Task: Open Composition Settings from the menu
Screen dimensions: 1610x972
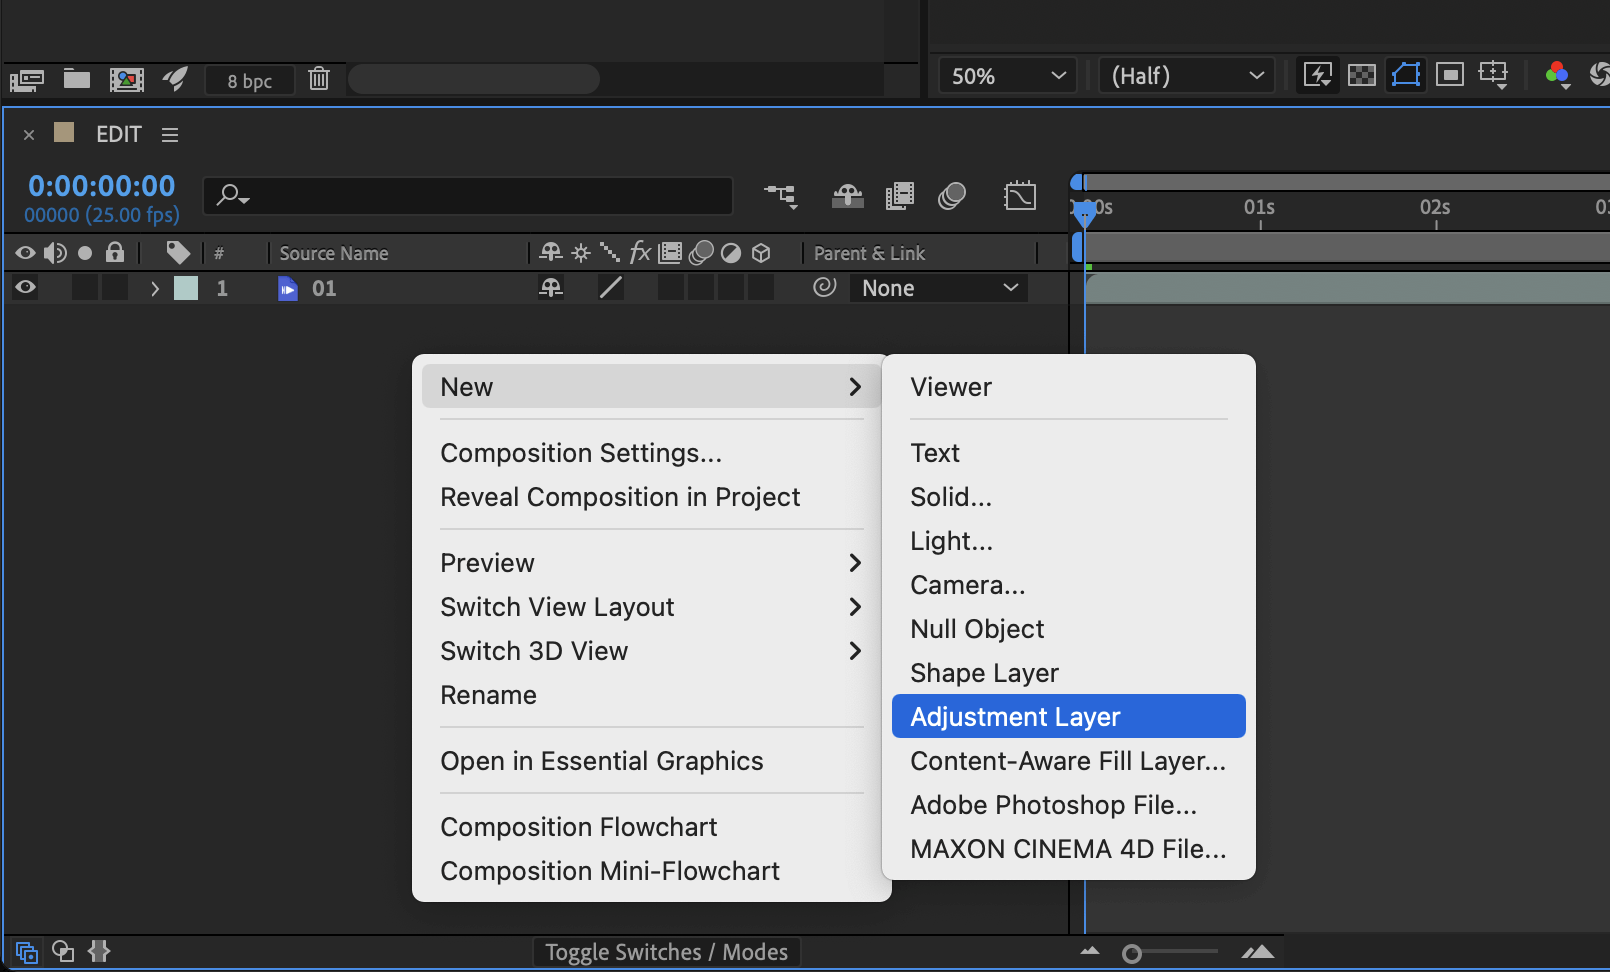Action: pyautogui.click(x=581, y=453)
